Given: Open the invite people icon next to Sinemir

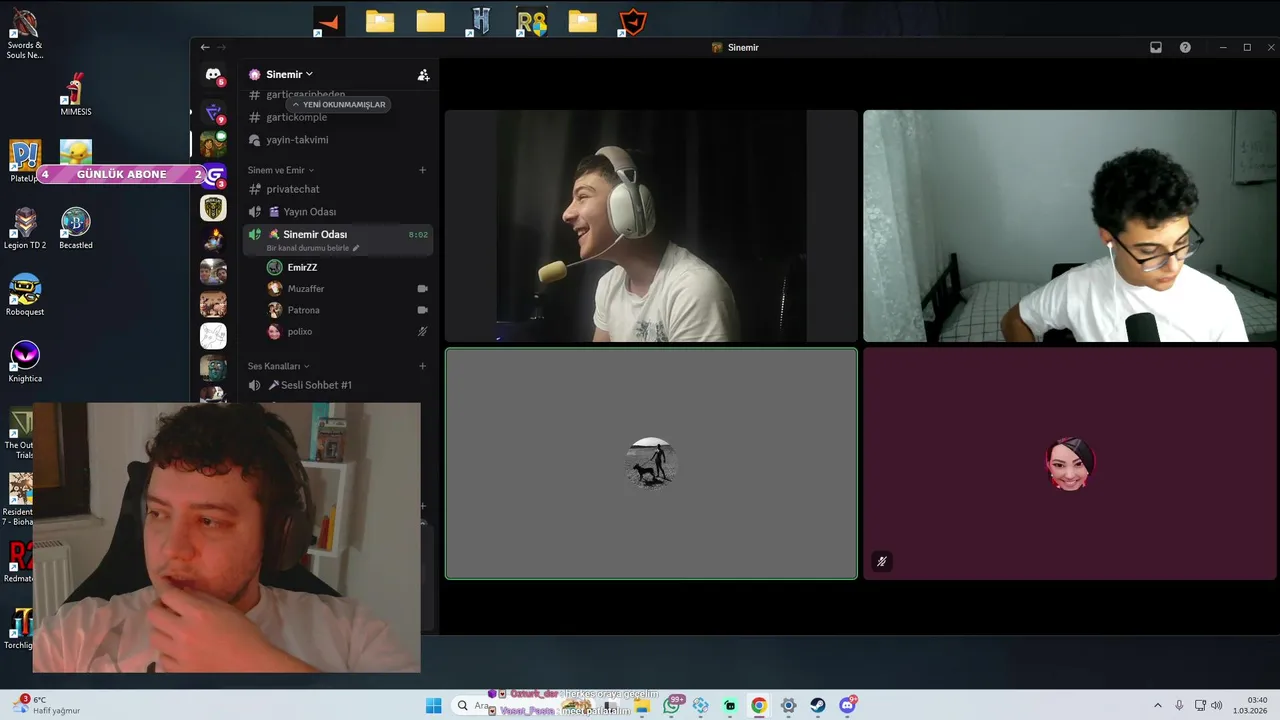Looking at the screenshot, I should (x=423, y=75).
